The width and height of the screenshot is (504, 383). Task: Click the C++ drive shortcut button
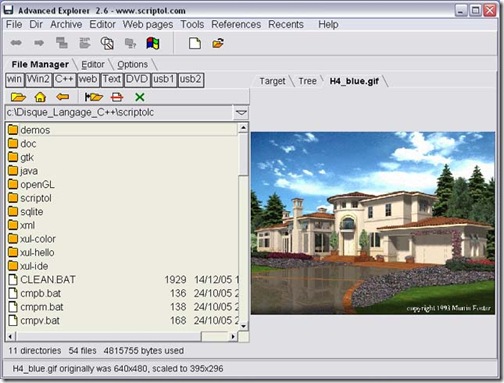point(64,80)
